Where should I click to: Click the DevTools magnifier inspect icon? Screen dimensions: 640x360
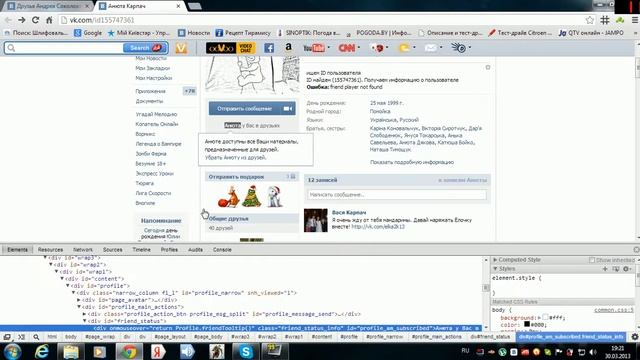click(x=36, y=337)
